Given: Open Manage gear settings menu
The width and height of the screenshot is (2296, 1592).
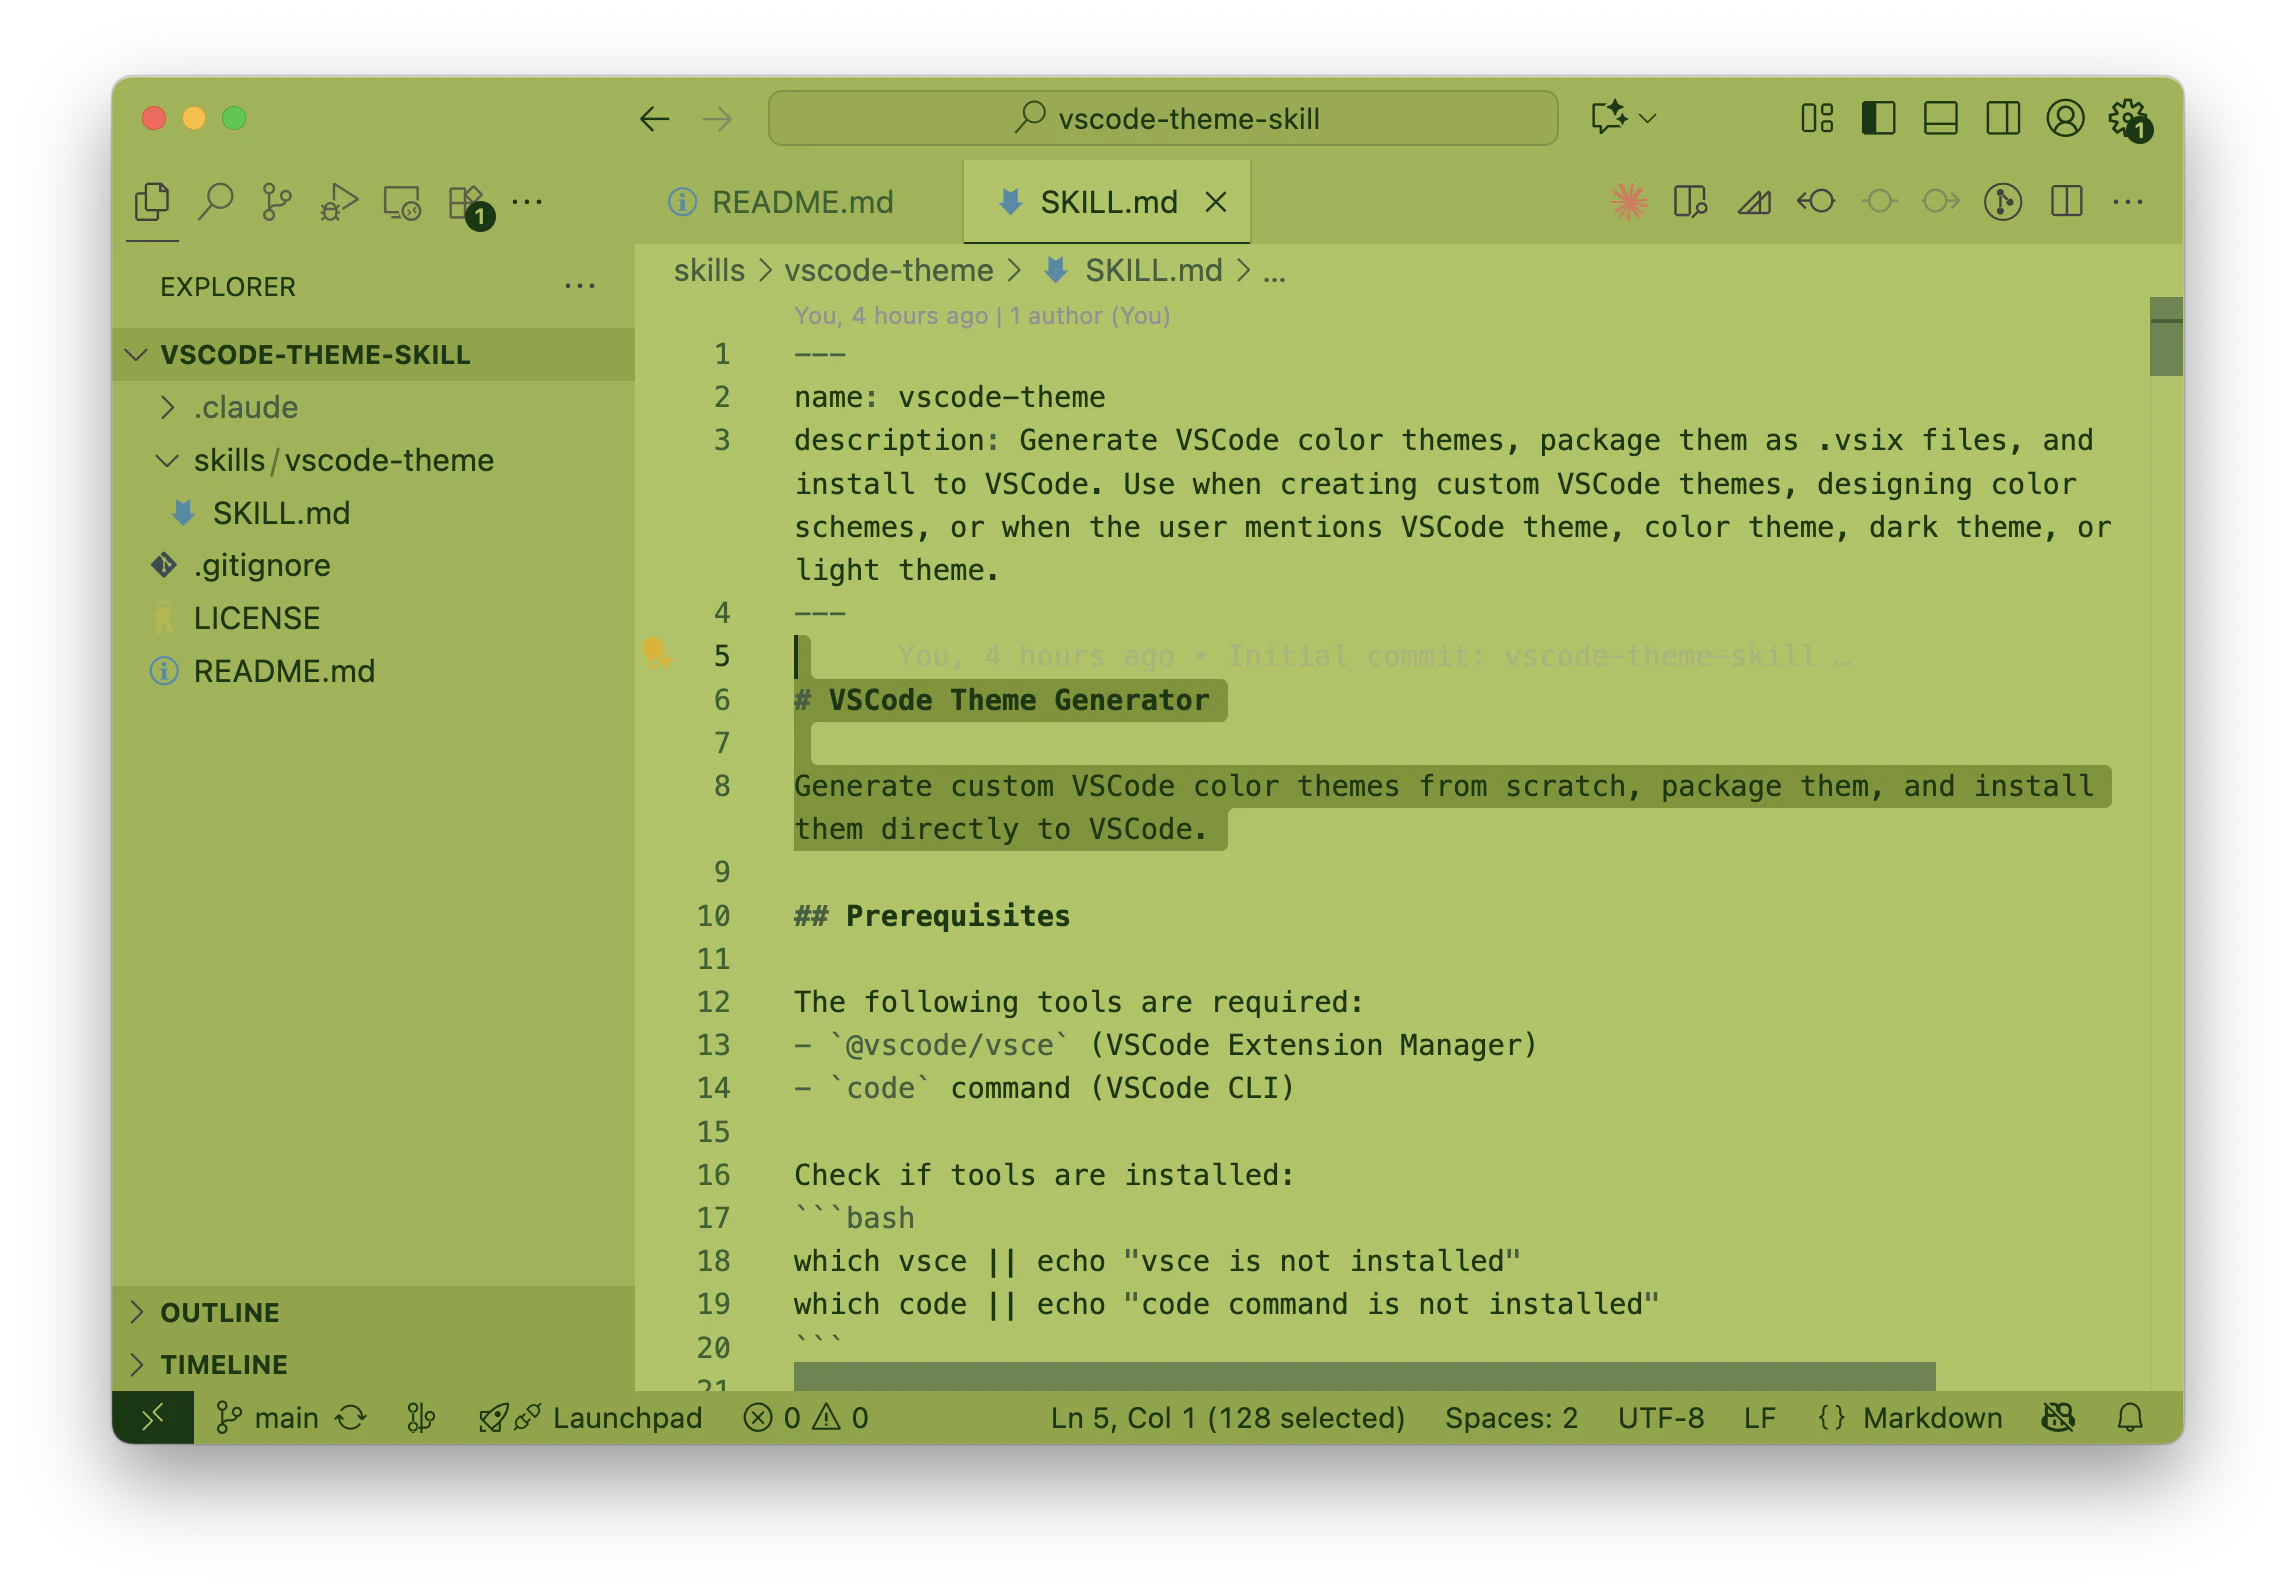Looking at the screenshot, I should click(x=2129, y=120).
